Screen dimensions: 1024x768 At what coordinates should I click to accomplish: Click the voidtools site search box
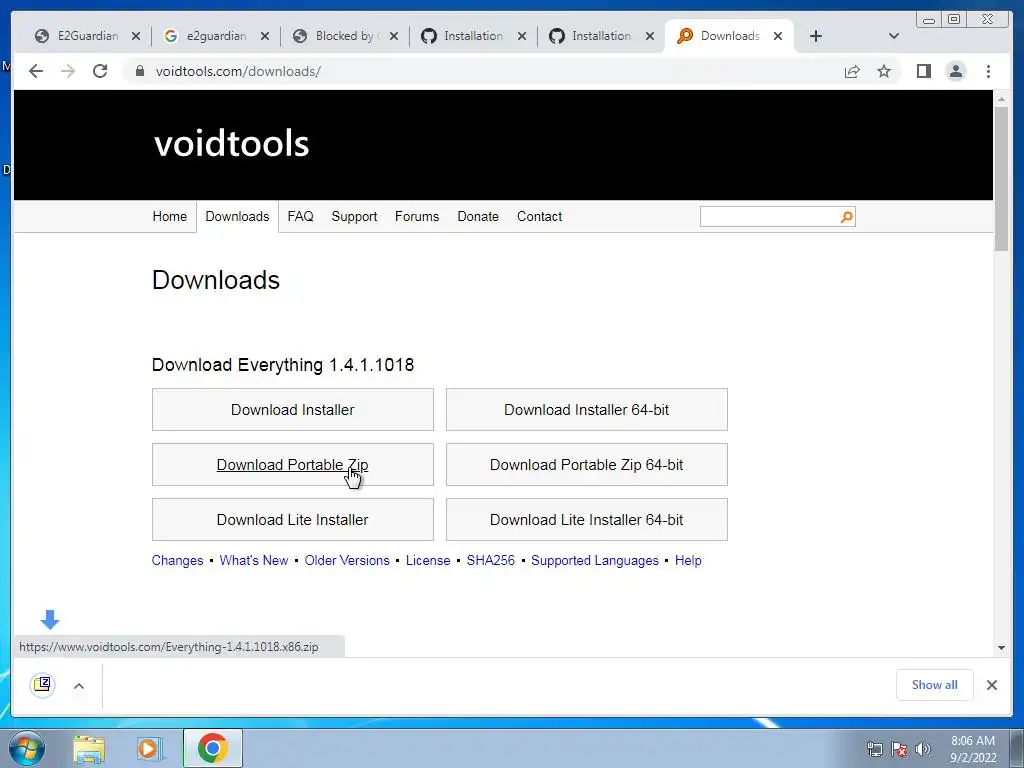(769, 217)
